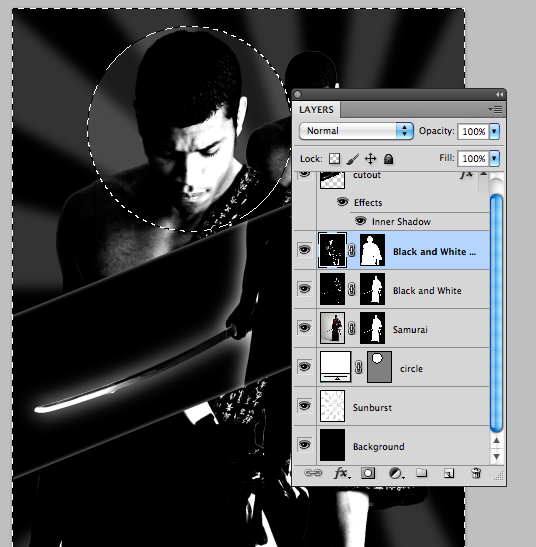Hide the Background layer

click(304, 445)
